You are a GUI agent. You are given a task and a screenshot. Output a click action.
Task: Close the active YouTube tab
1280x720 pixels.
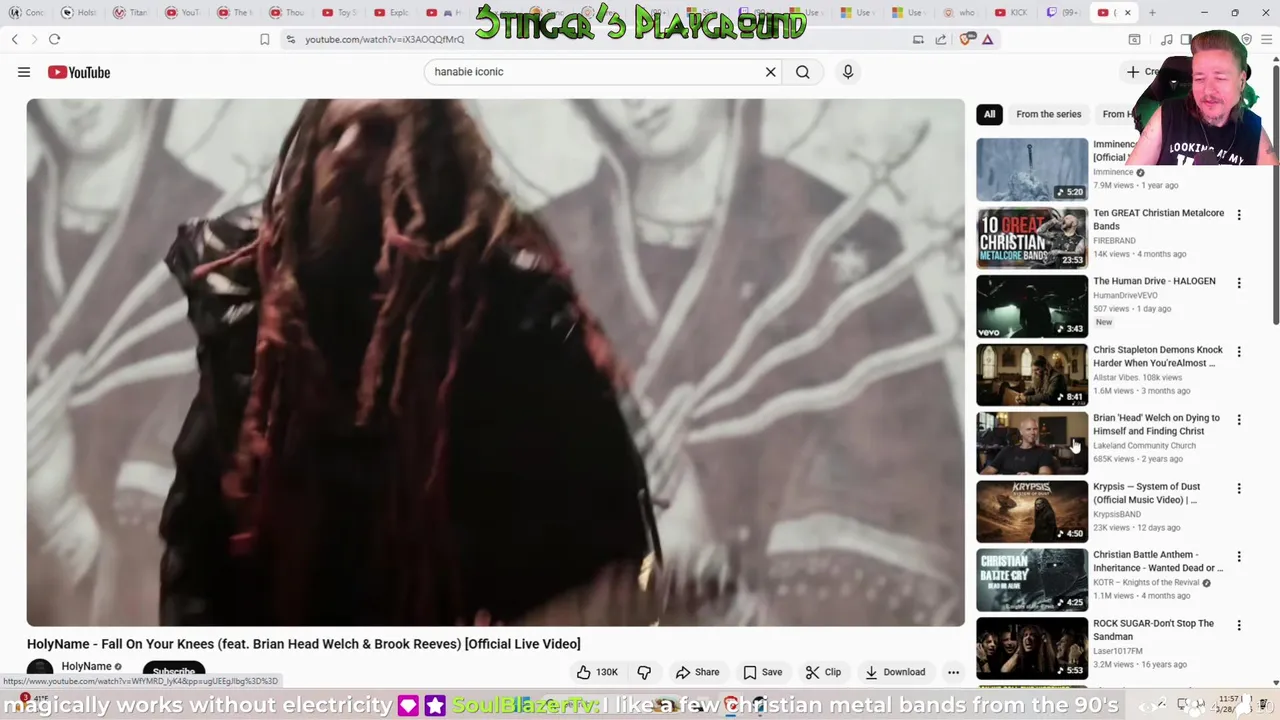(x=1127, y=13)
